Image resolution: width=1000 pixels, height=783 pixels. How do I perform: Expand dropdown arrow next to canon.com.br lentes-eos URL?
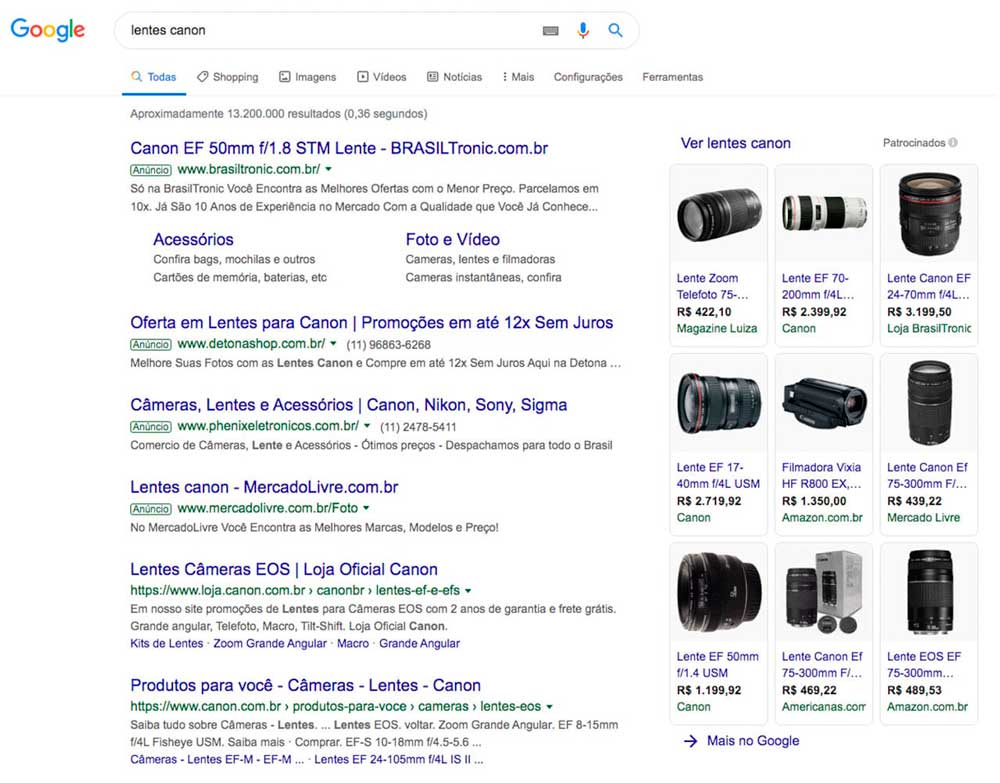click(549, 707)
